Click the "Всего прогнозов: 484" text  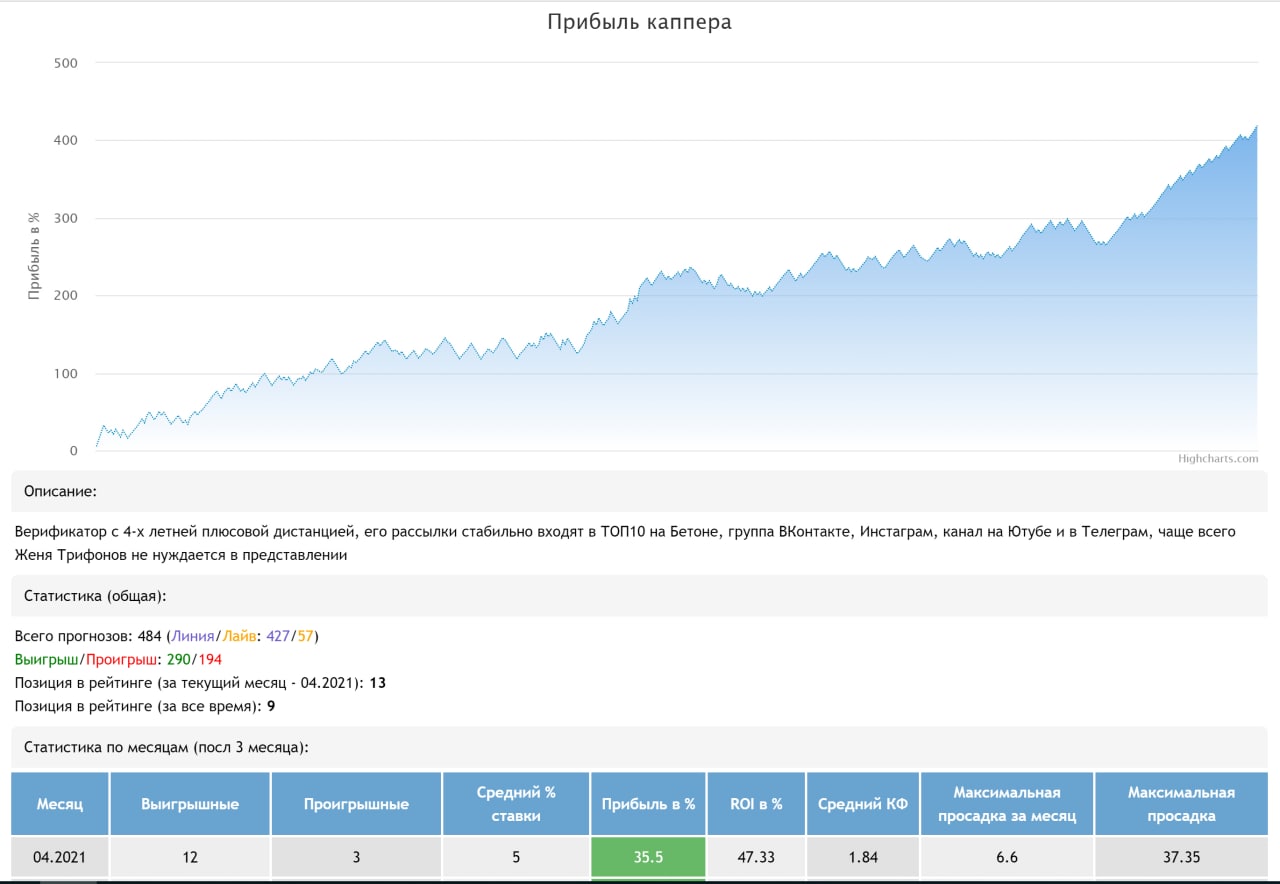[89, 636]
